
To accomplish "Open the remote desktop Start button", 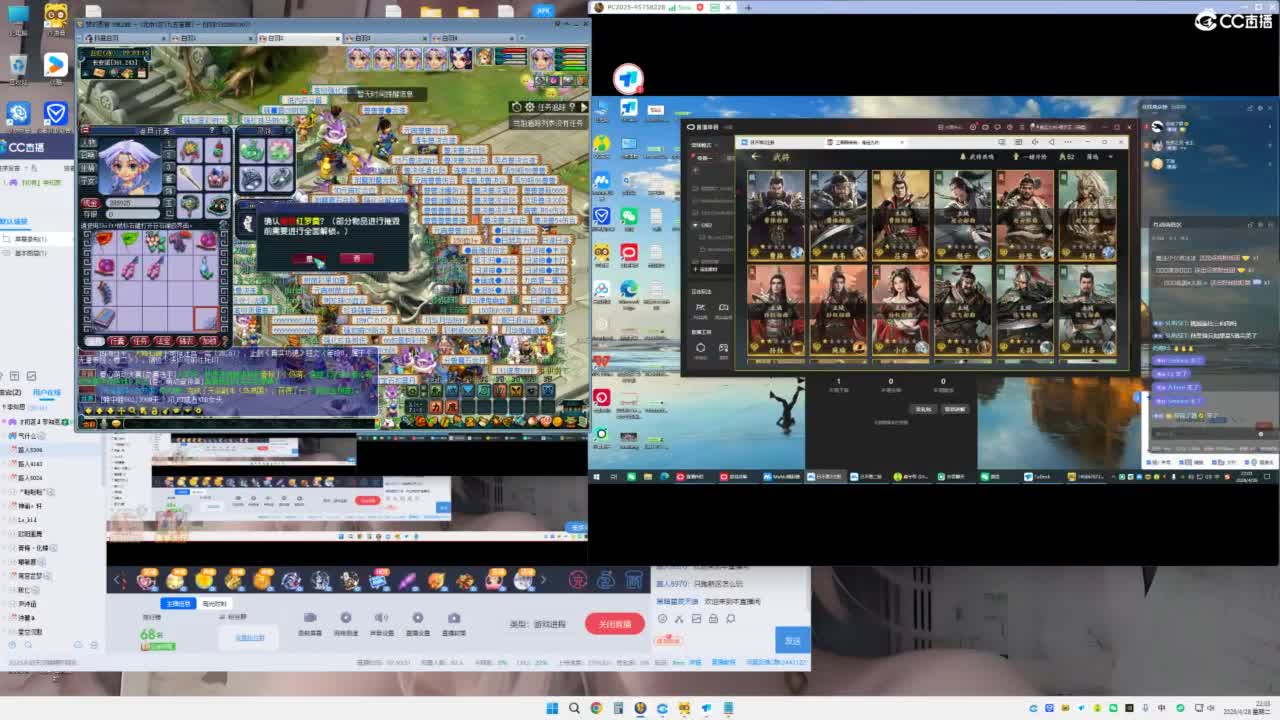I will [598, 477].
